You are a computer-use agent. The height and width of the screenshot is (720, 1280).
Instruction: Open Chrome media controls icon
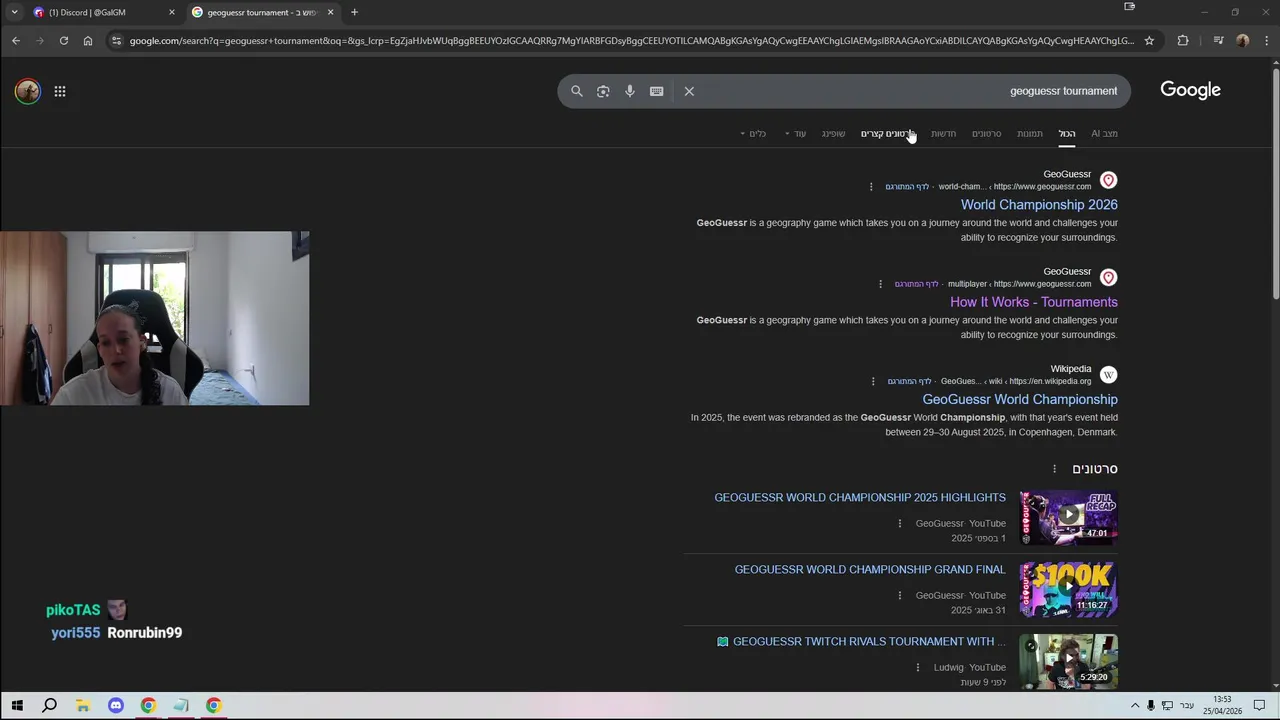point(1217,41)
